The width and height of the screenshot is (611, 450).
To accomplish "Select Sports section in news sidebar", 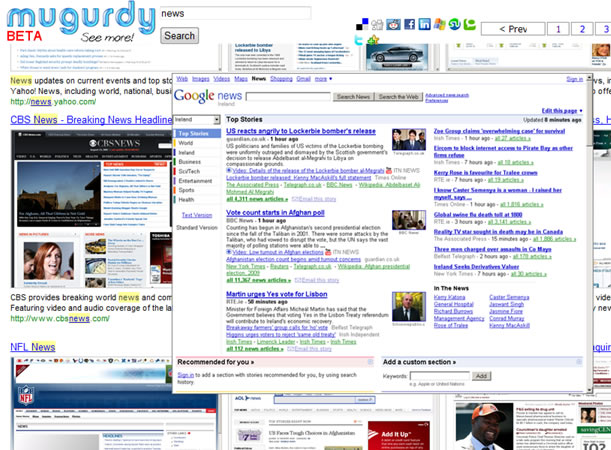I will 186,190.
